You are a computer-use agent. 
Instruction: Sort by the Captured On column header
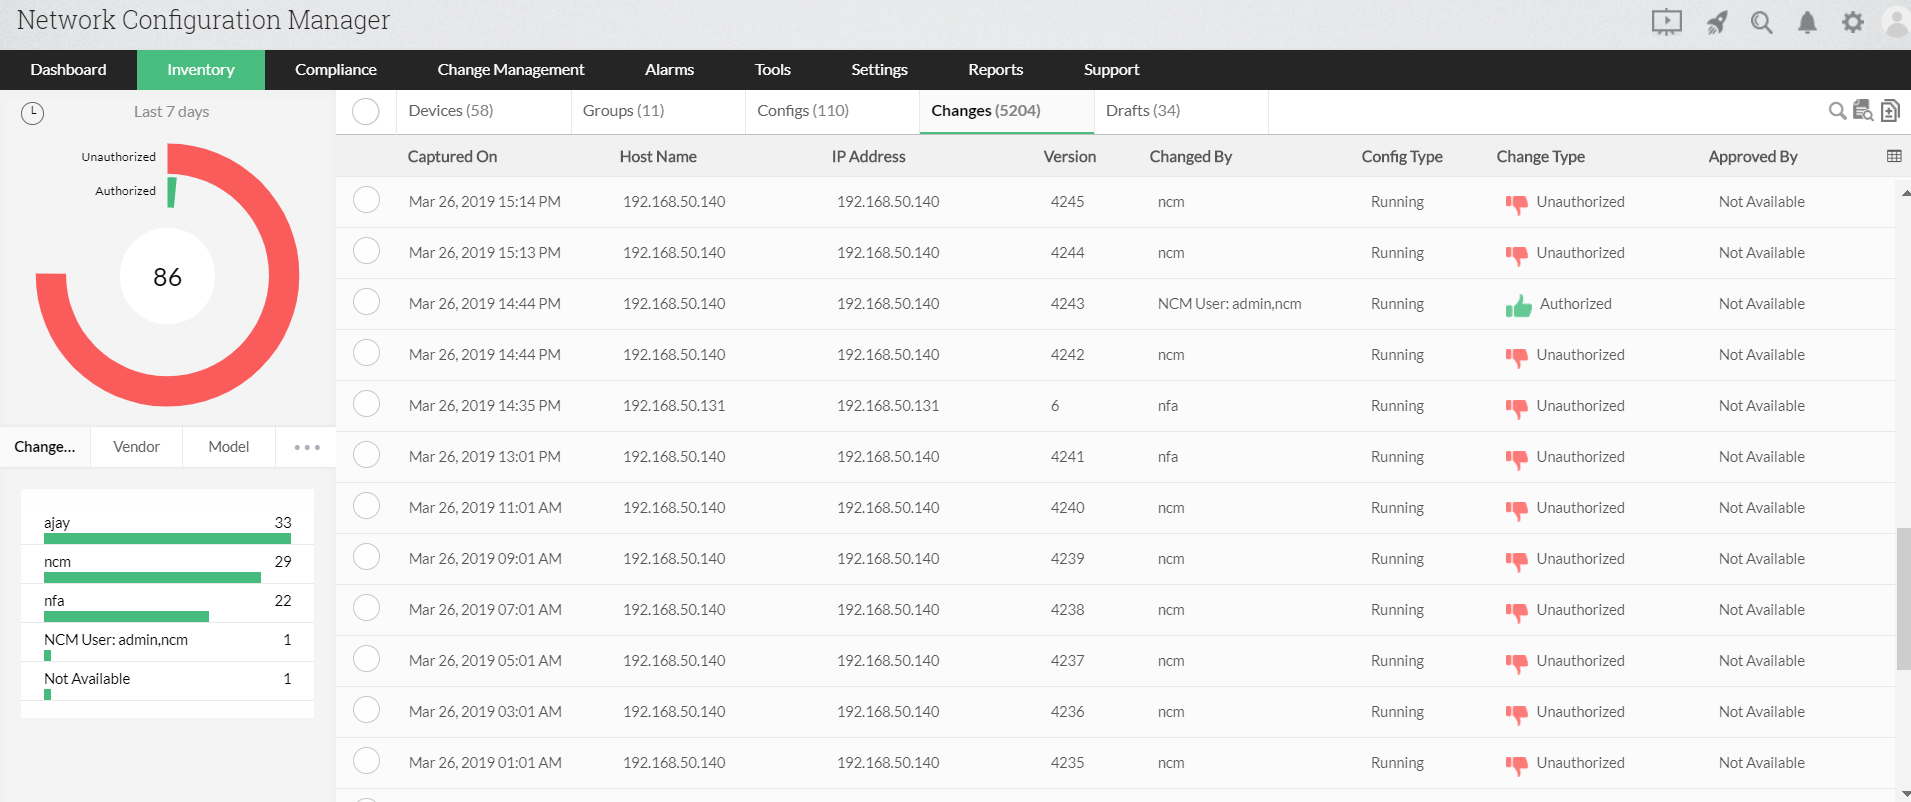point(452,157)
